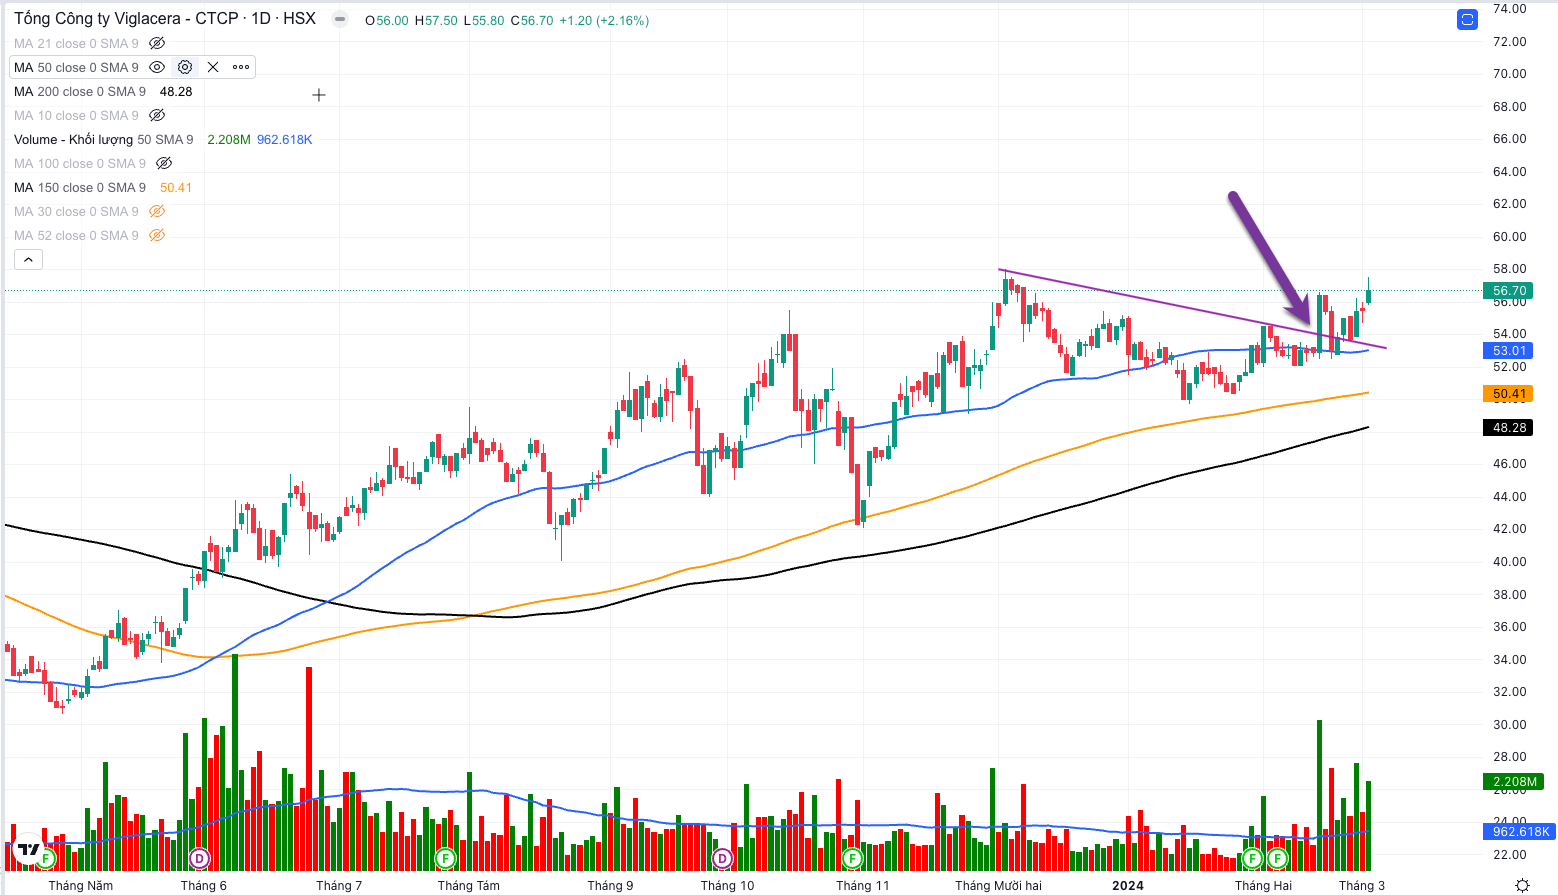The height and width of the screenshot is (895, 1558).
Task: Click Tháng 9 on the time axis
Action: [x=610, y=885]
